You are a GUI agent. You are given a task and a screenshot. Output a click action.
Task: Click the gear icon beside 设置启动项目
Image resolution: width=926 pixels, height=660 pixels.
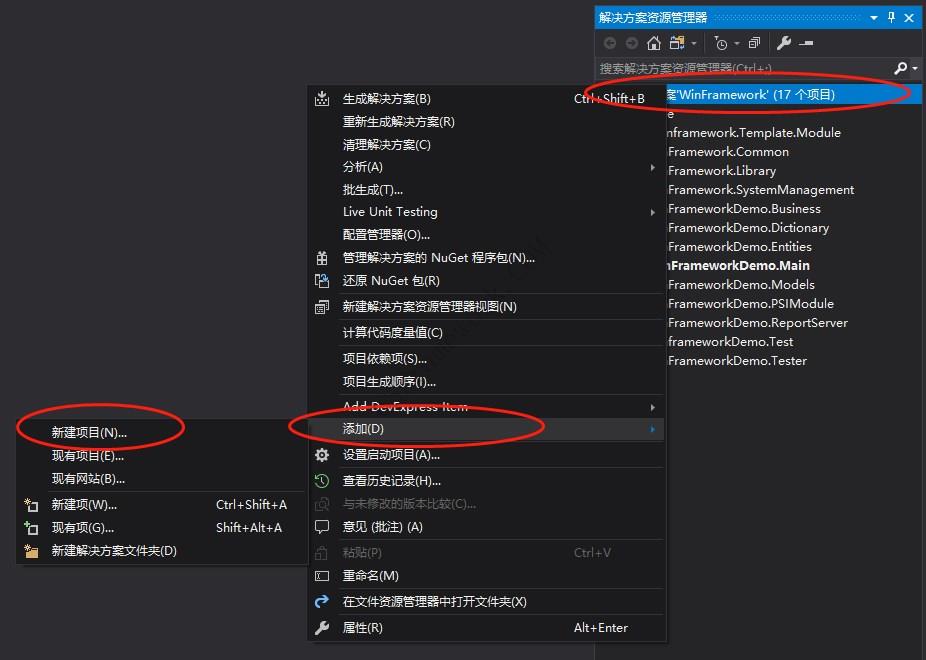[322, 454]
